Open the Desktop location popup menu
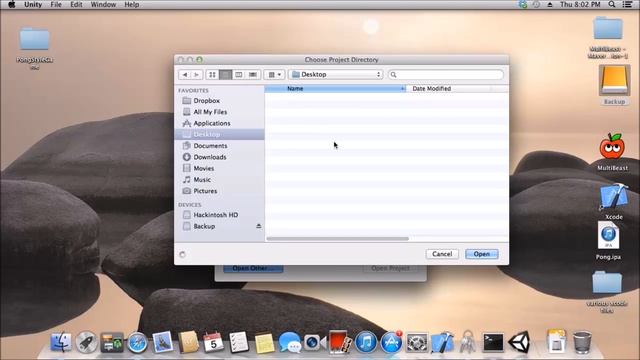 point(336,75)
